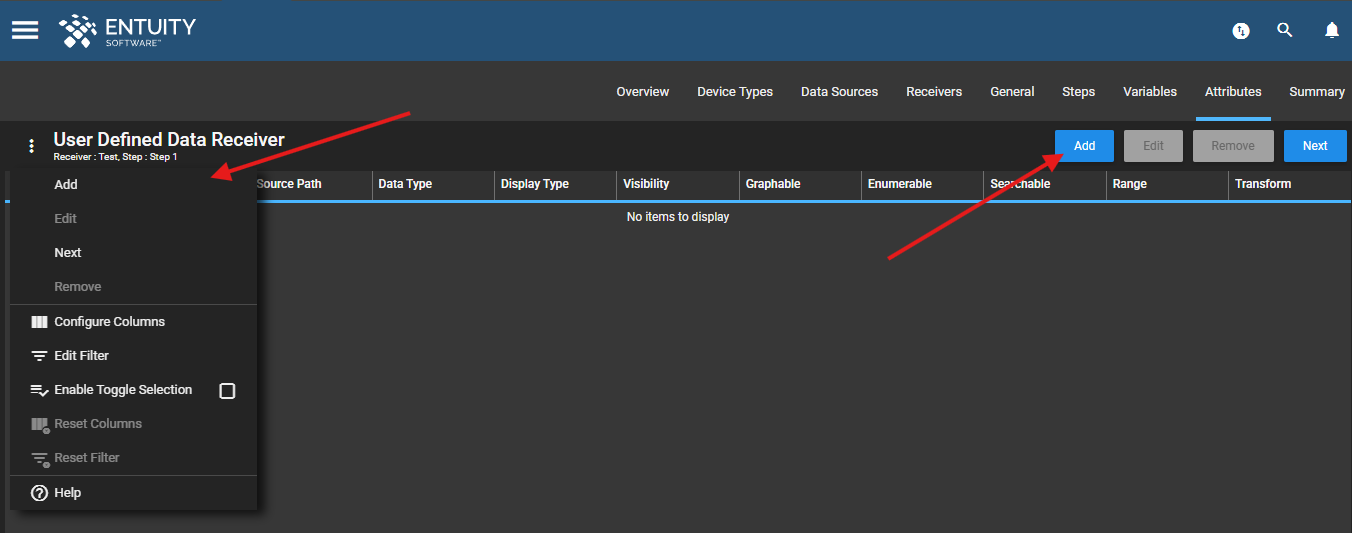1352x533 pixels.
Task: Open the data transfer status icon
Action: [1241, 31]
